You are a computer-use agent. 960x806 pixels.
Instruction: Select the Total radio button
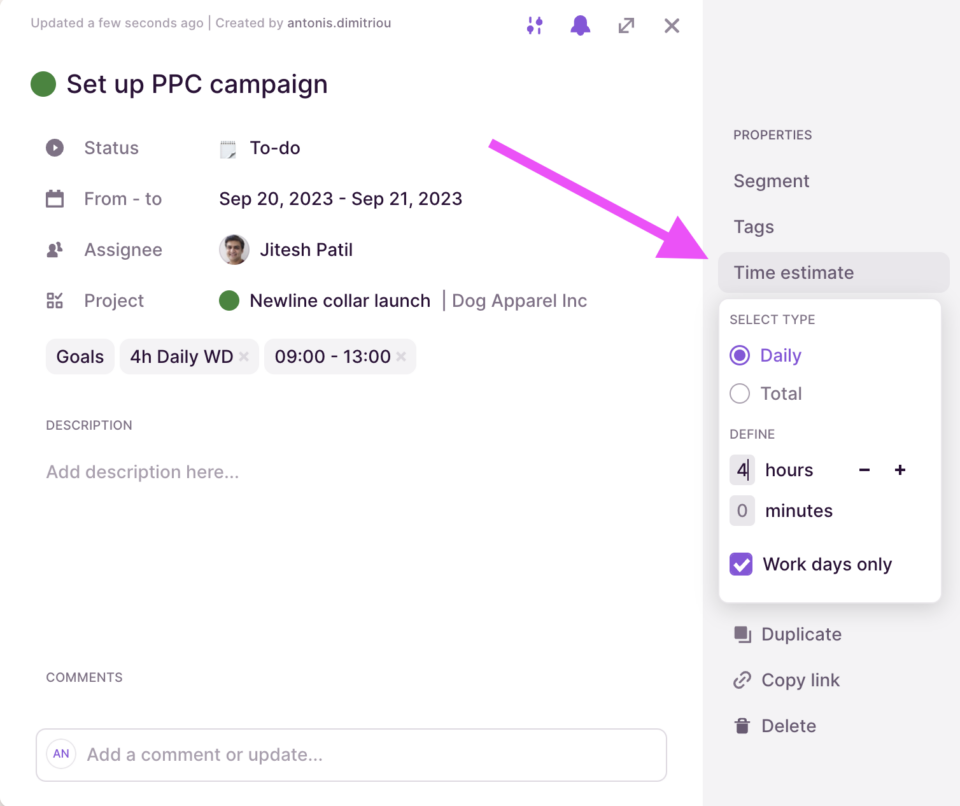[x=739, y=393]
